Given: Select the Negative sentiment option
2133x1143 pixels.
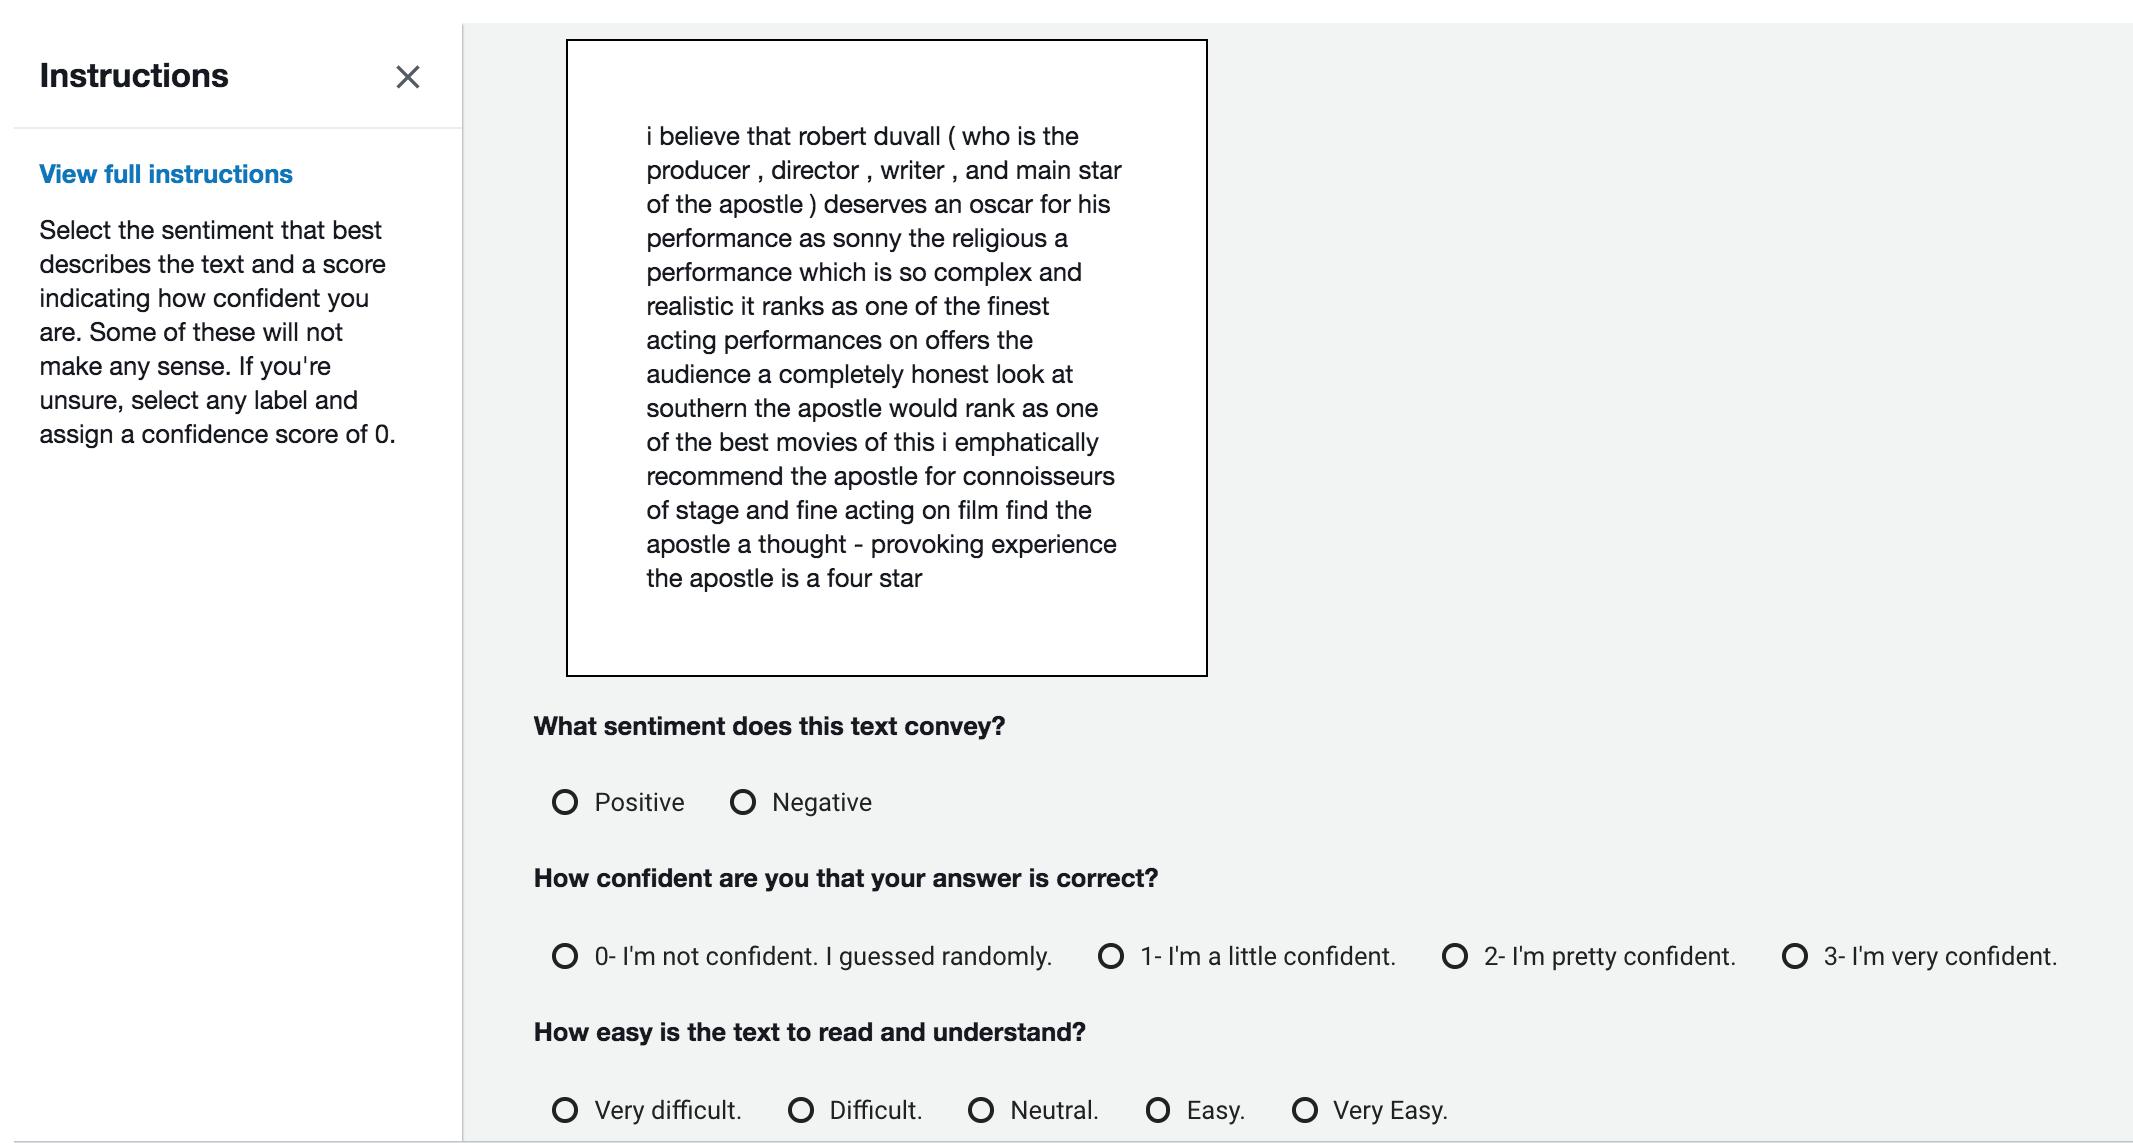Looking at the screenshot, I should click(743, 802).
